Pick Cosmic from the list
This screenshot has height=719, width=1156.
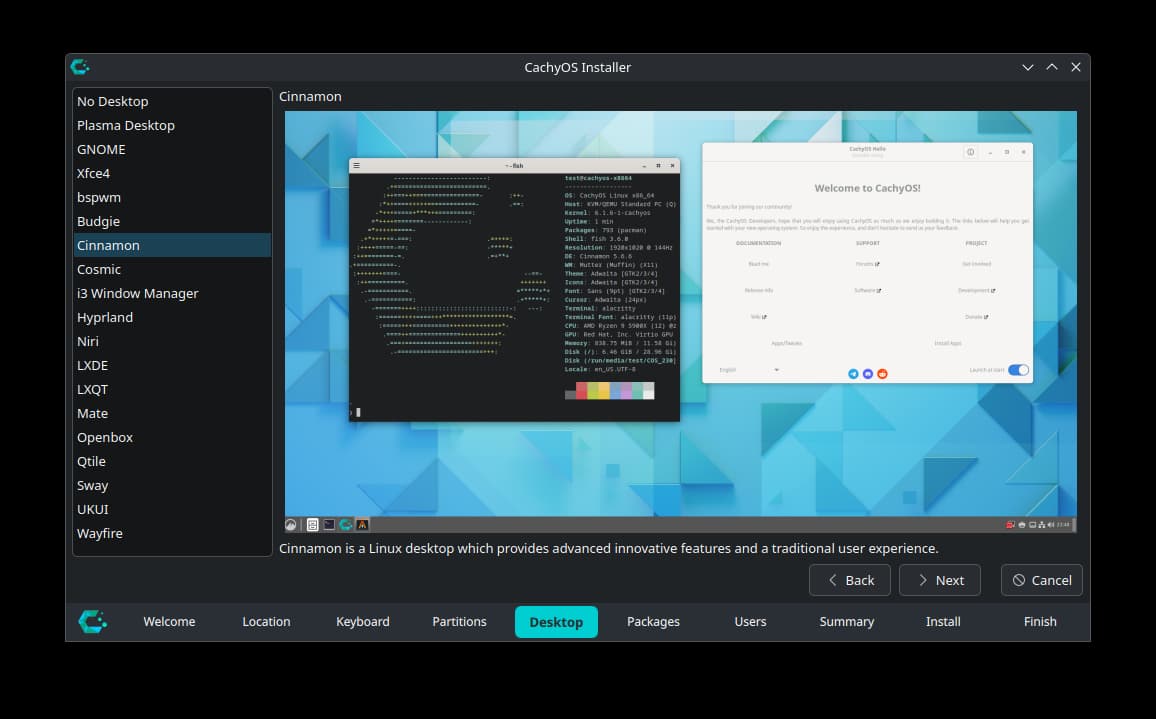tap(173, 269)
